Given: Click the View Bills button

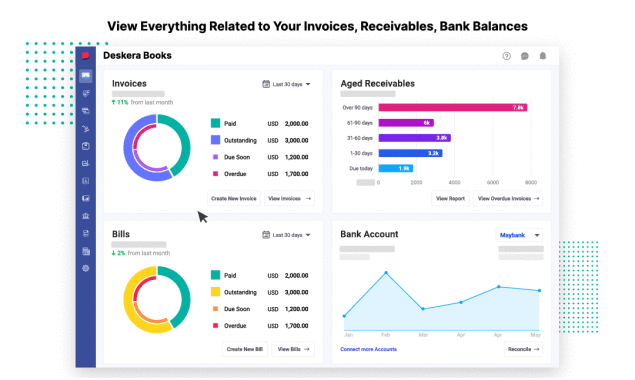Looking at the screenshot, I should pos(293,349).
